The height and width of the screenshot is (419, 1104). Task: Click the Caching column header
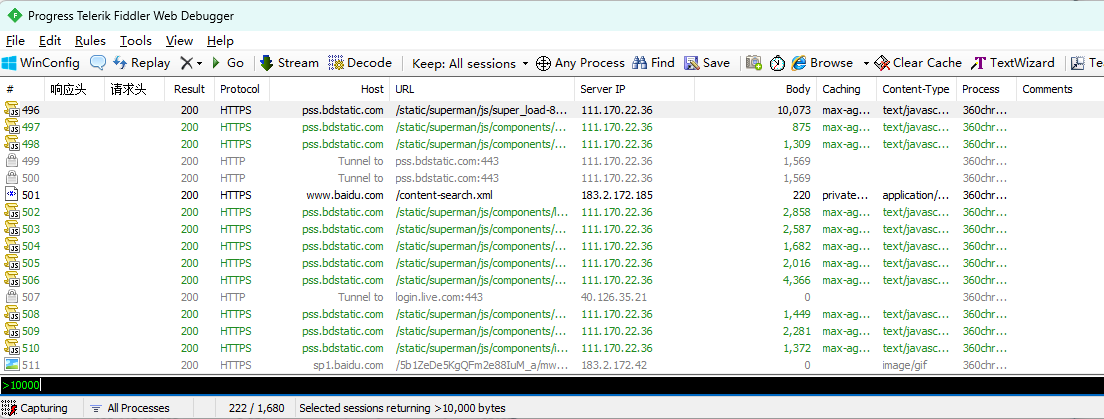[847, 89]
